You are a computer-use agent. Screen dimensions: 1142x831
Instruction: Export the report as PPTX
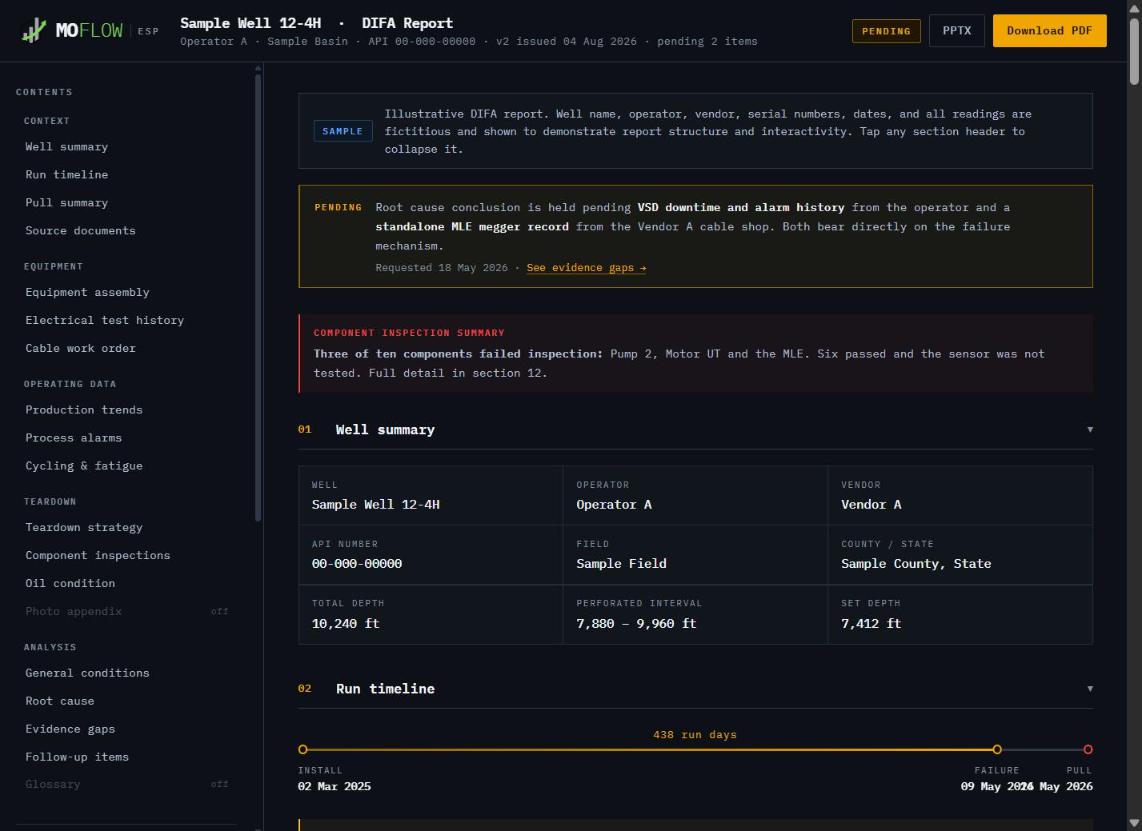coord(956,31)
